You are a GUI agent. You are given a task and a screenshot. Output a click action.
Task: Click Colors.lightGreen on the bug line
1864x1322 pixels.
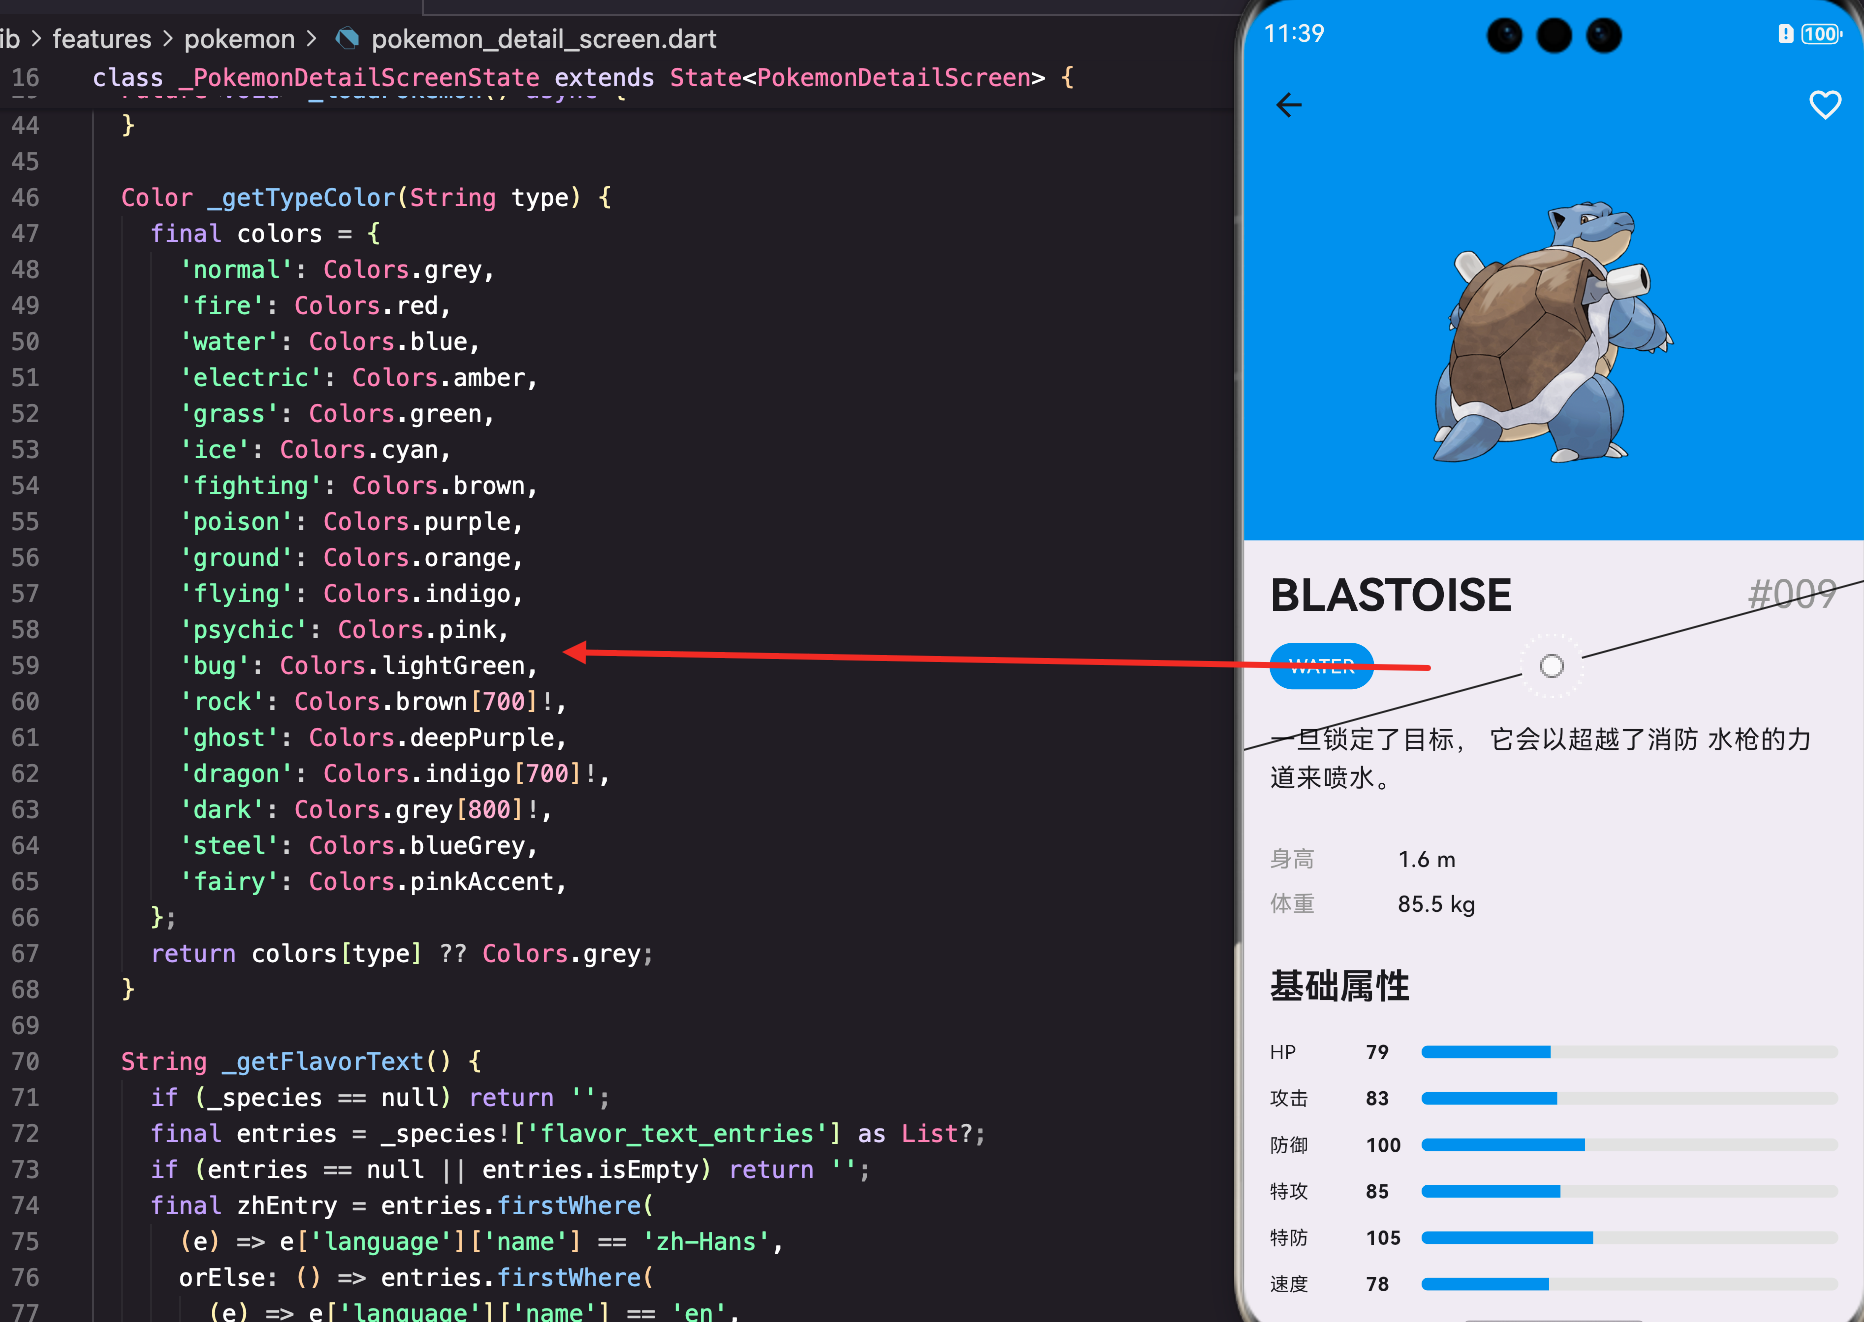point(403,665)
